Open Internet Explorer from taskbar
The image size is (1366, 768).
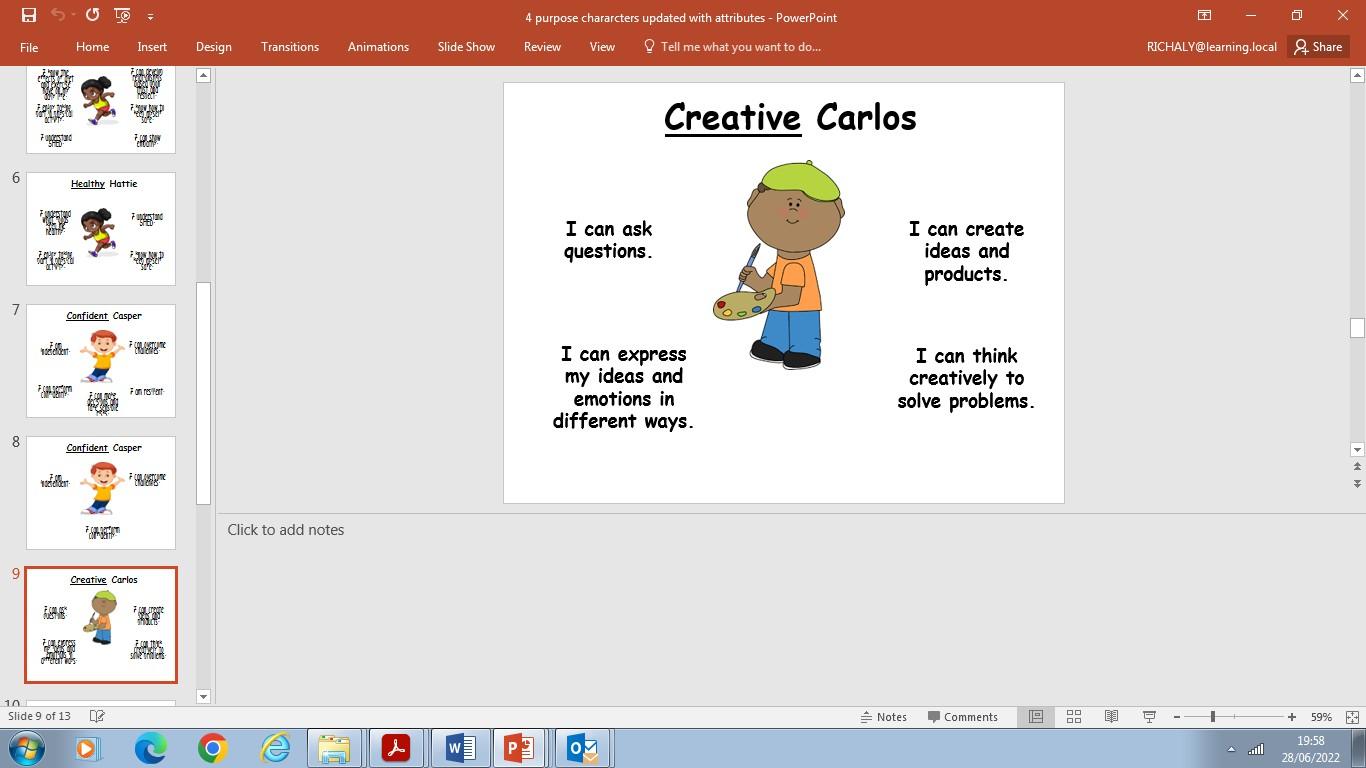(x=274, y=748)
